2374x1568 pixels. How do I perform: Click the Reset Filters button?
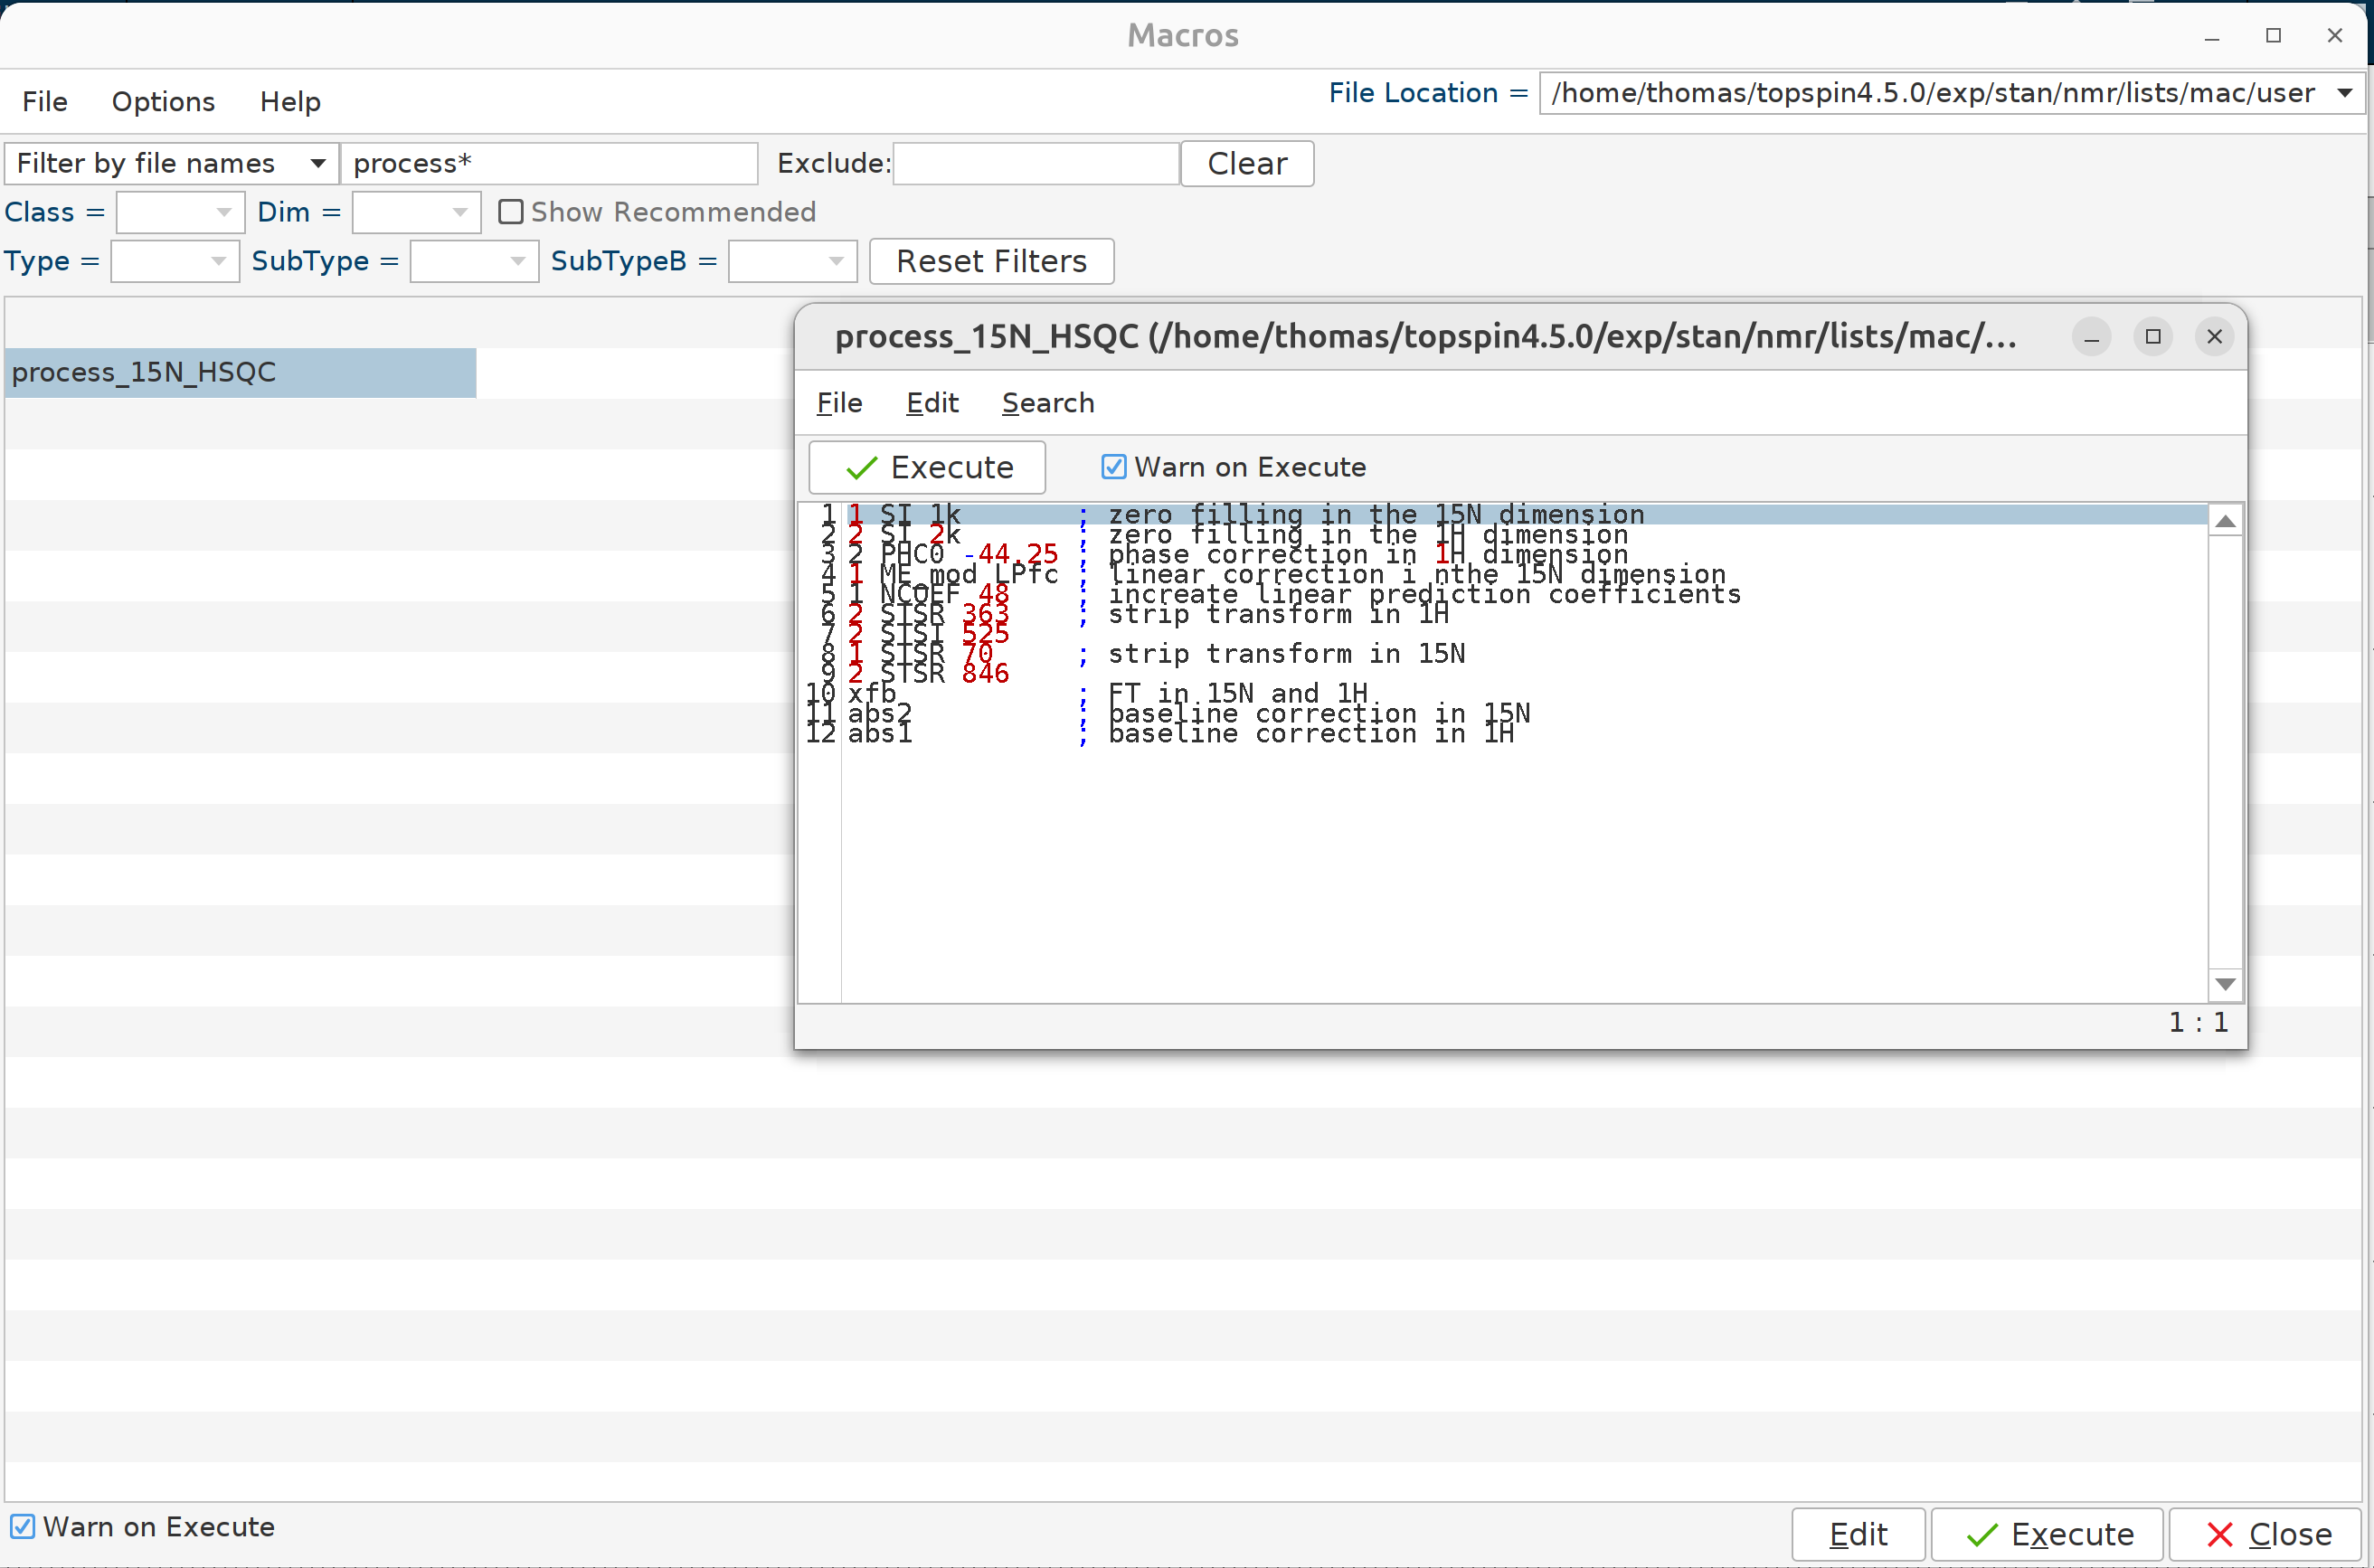990,261
